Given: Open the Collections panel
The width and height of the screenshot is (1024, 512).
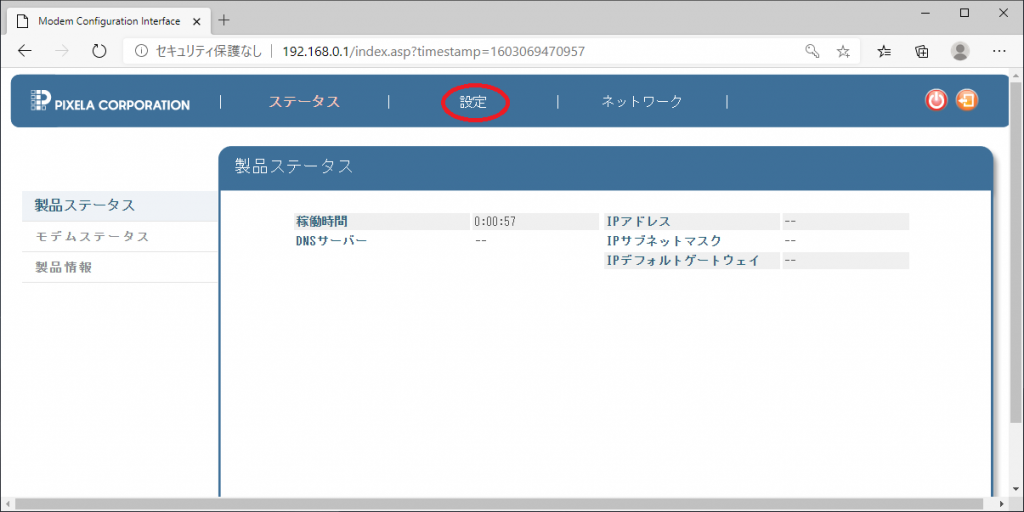Looking at the screenshot, I should (922, 51).
